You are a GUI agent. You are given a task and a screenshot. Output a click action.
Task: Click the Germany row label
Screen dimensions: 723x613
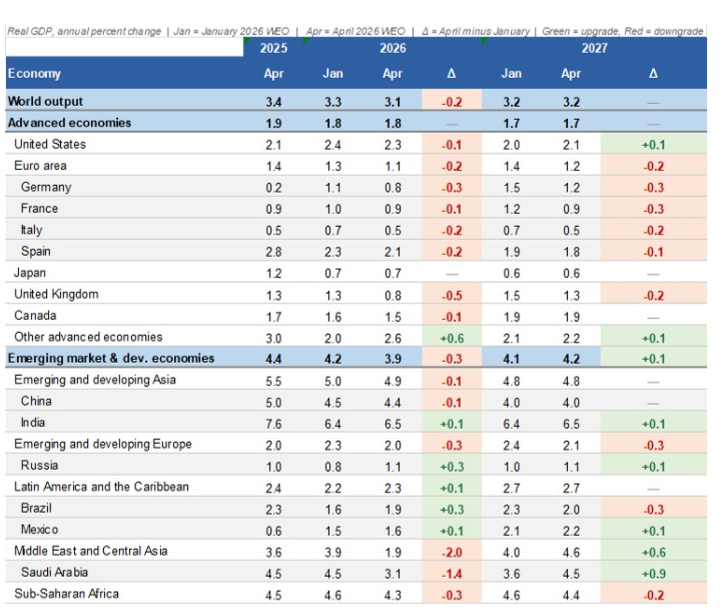pyautogui.click(x=46, y=187)
